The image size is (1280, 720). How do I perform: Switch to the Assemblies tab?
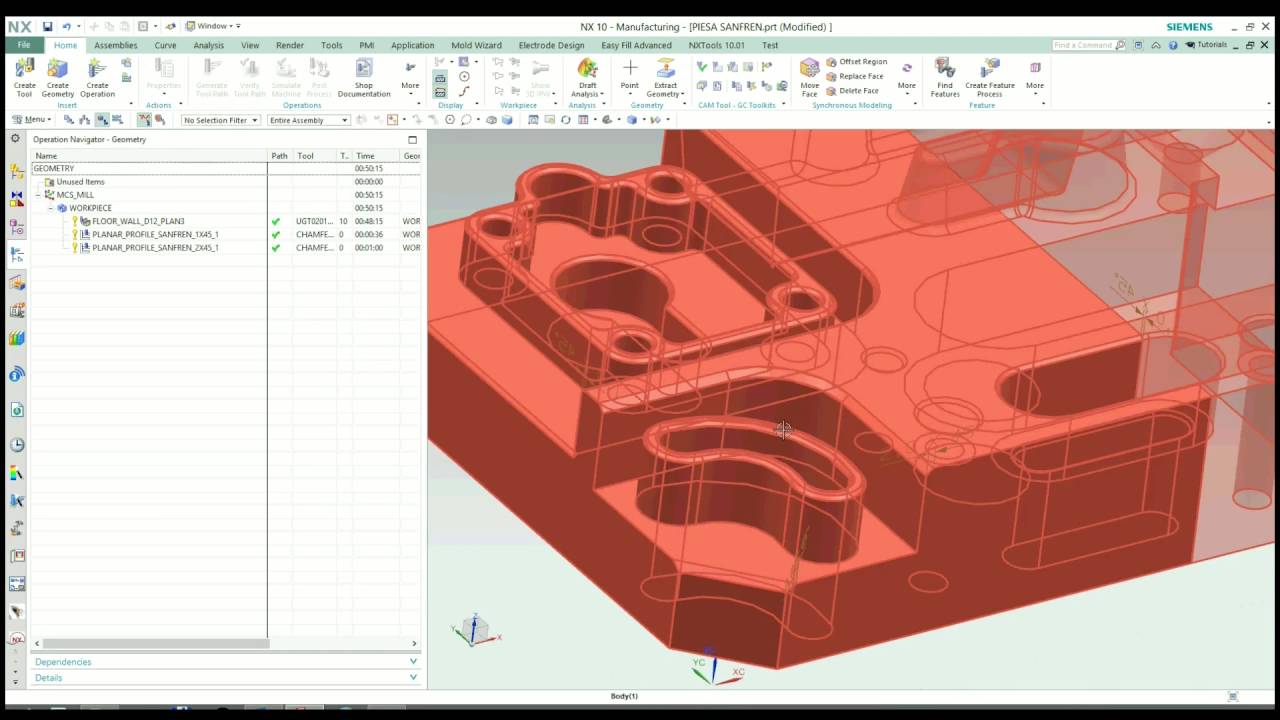click(x=116, y=45)
